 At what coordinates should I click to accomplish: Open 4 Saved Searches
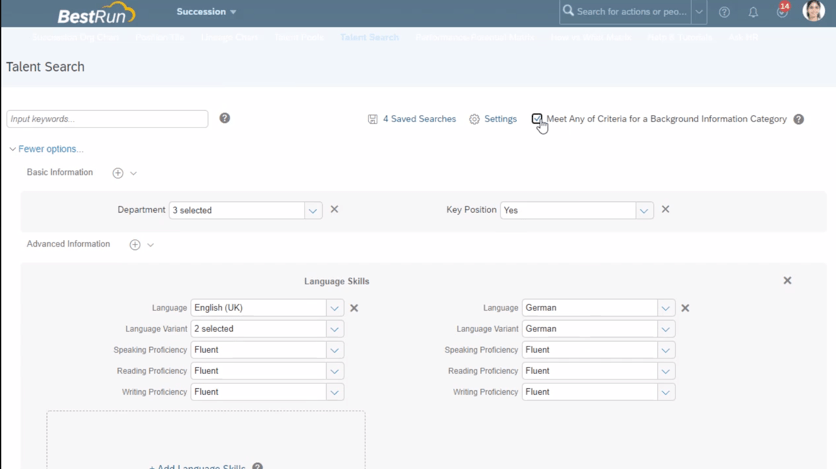[412, 119]
